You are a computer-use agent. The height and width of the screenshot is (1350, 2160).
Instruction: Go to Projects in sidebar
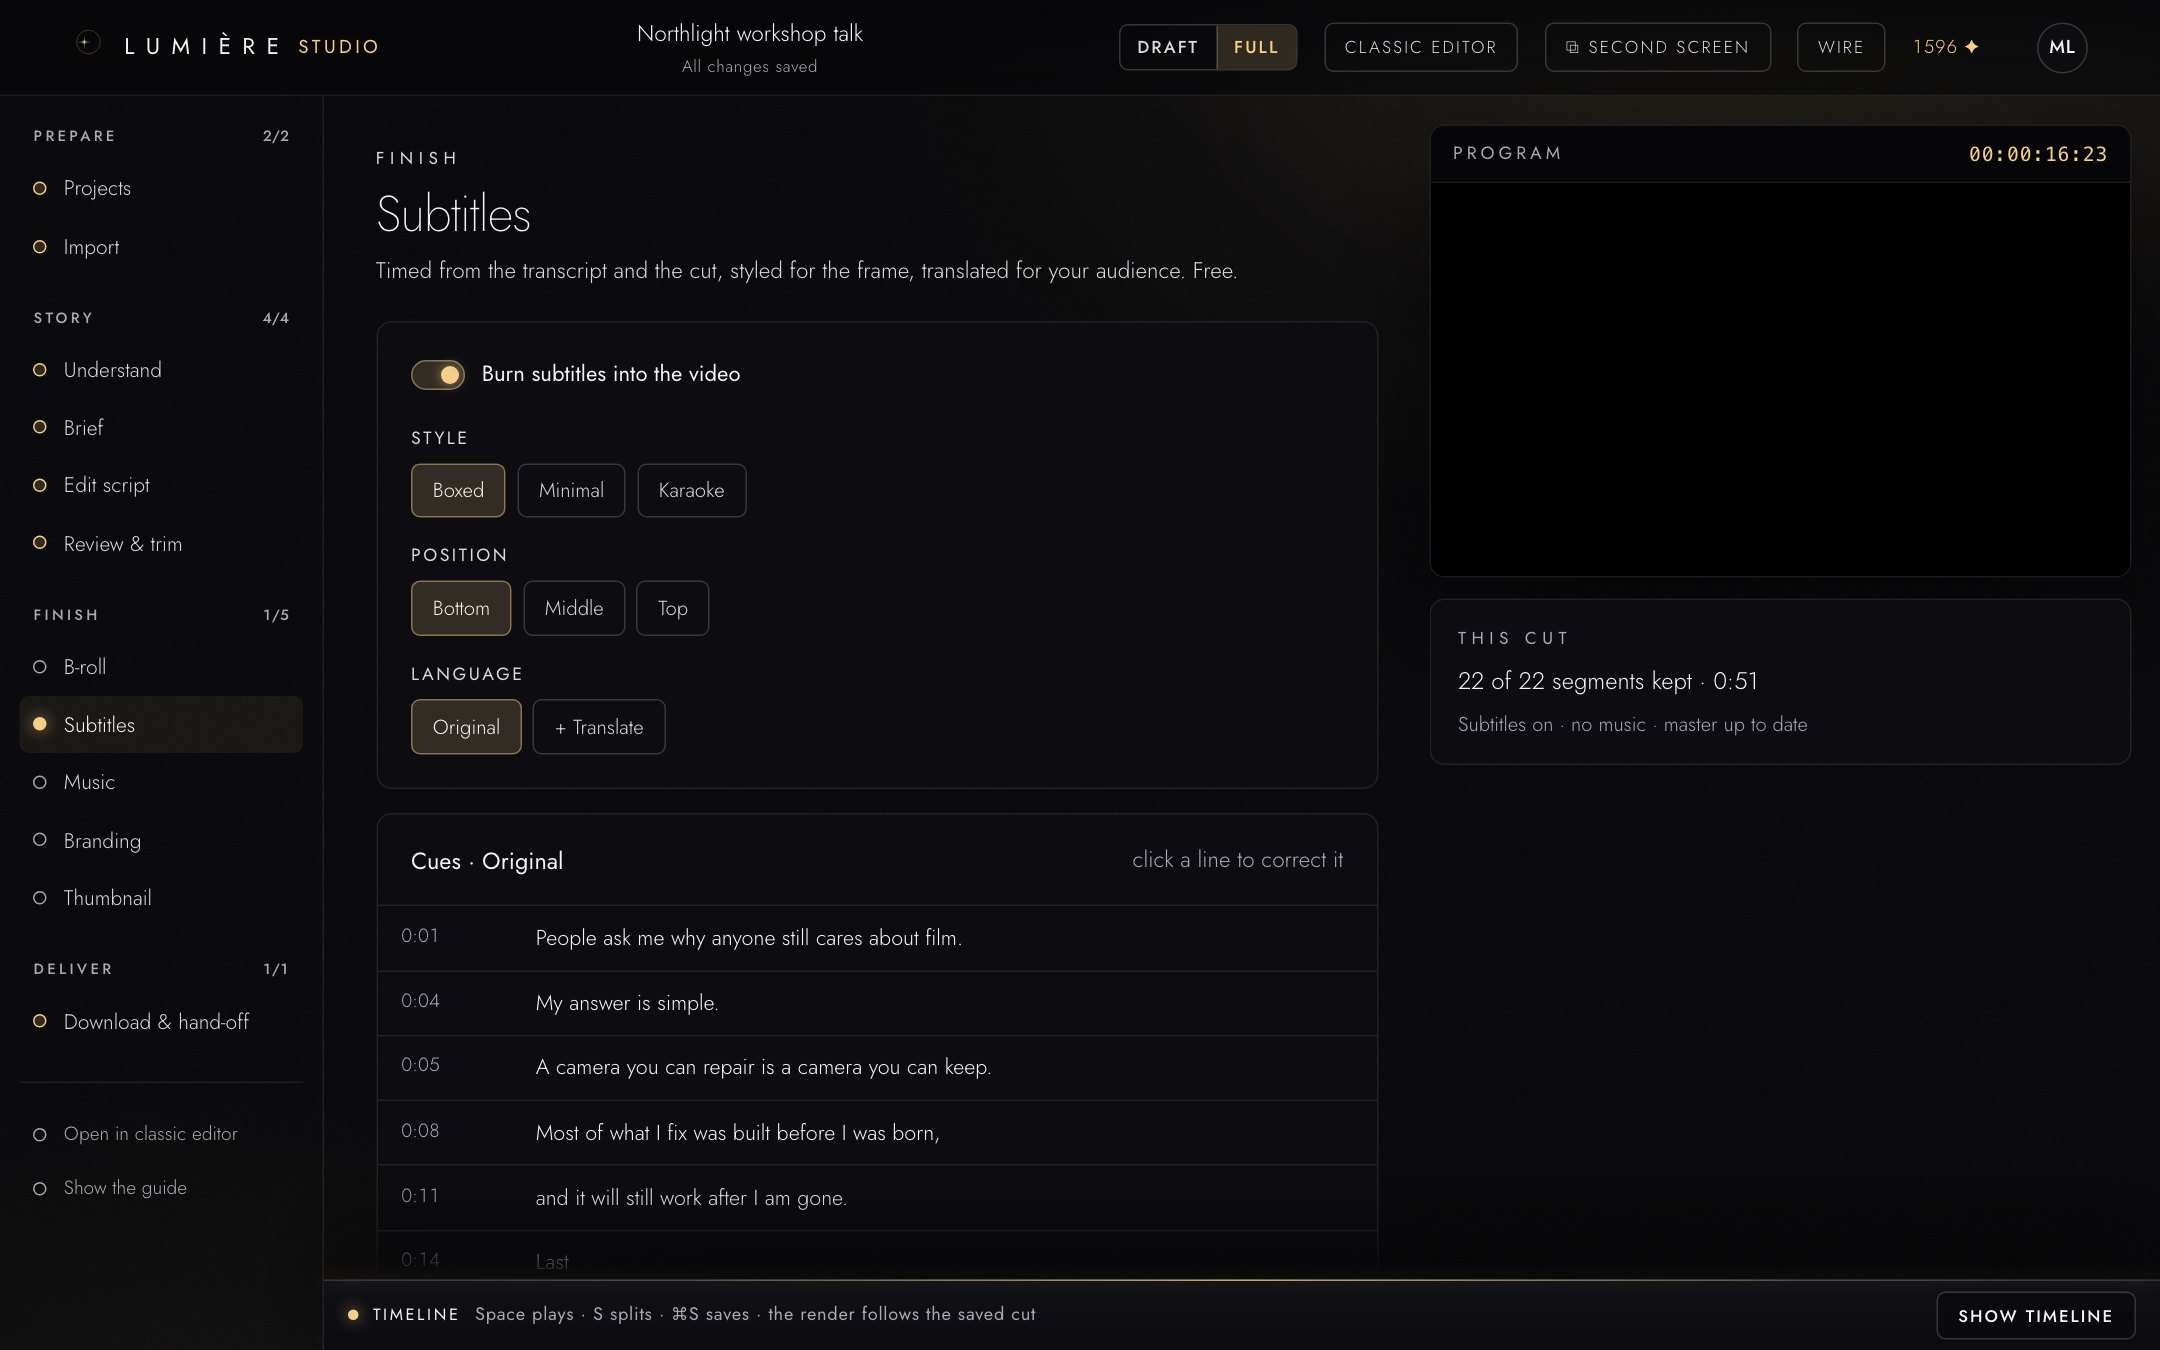click(160, 188)
